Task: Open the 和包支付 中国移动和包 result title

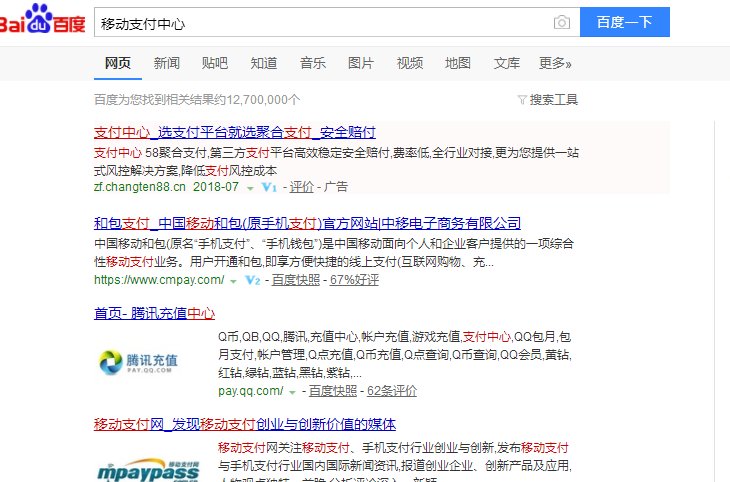Action: pyautogui.click(x=307, y=224)
